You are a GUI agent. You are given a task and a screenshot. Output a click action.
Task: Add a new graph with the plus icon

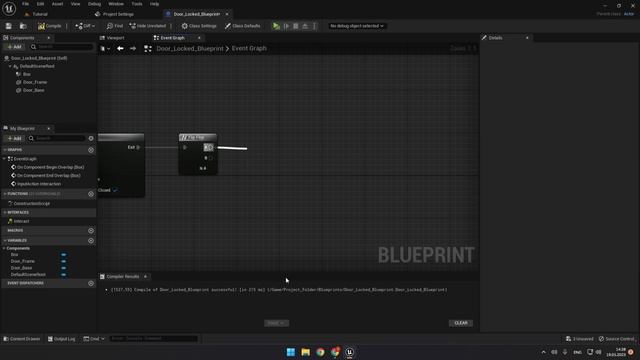[x=91, y=150]
